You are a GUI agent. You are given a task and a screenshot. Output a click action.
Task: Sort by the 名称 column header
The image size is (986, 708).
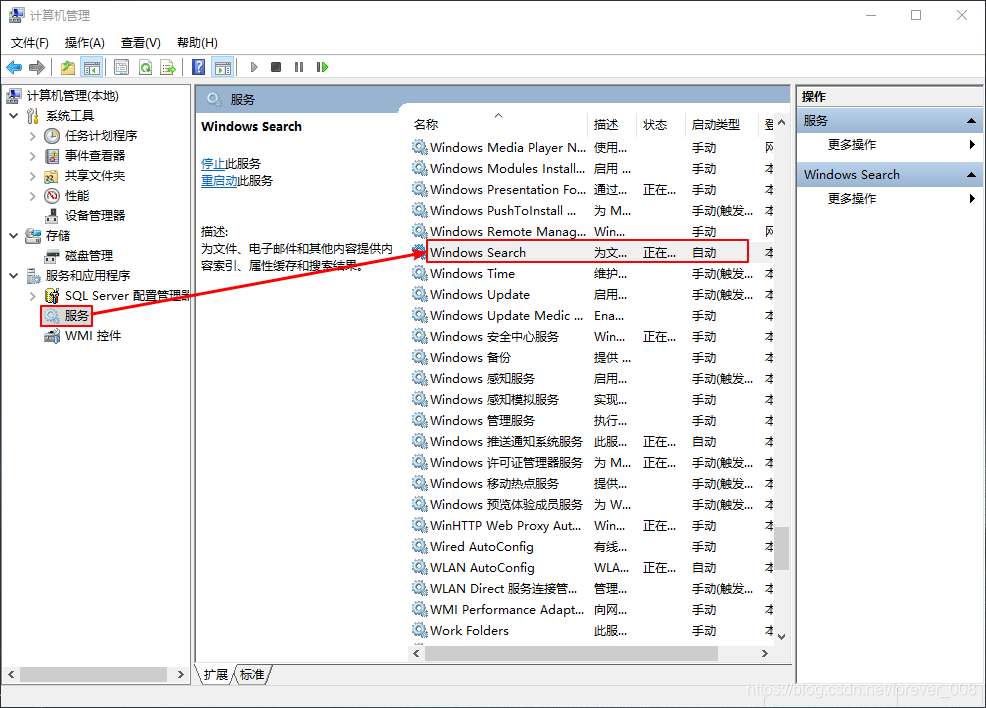498,124
